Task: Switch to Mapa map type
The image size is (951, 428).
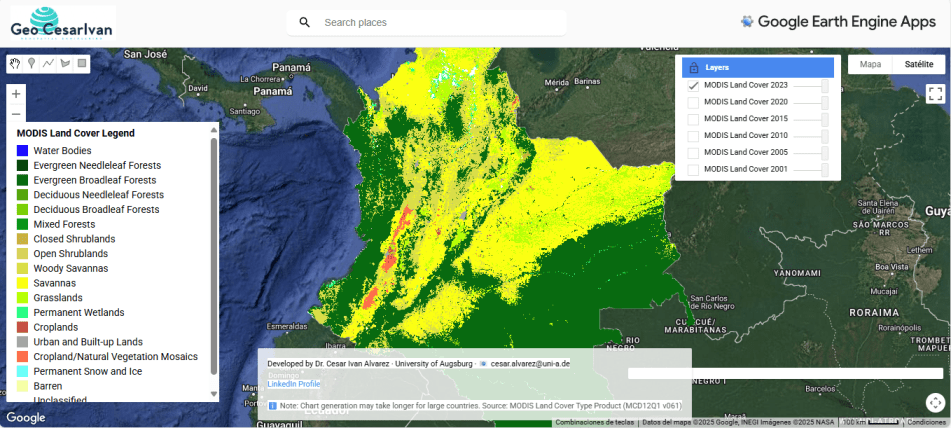Action: [870, 64]
